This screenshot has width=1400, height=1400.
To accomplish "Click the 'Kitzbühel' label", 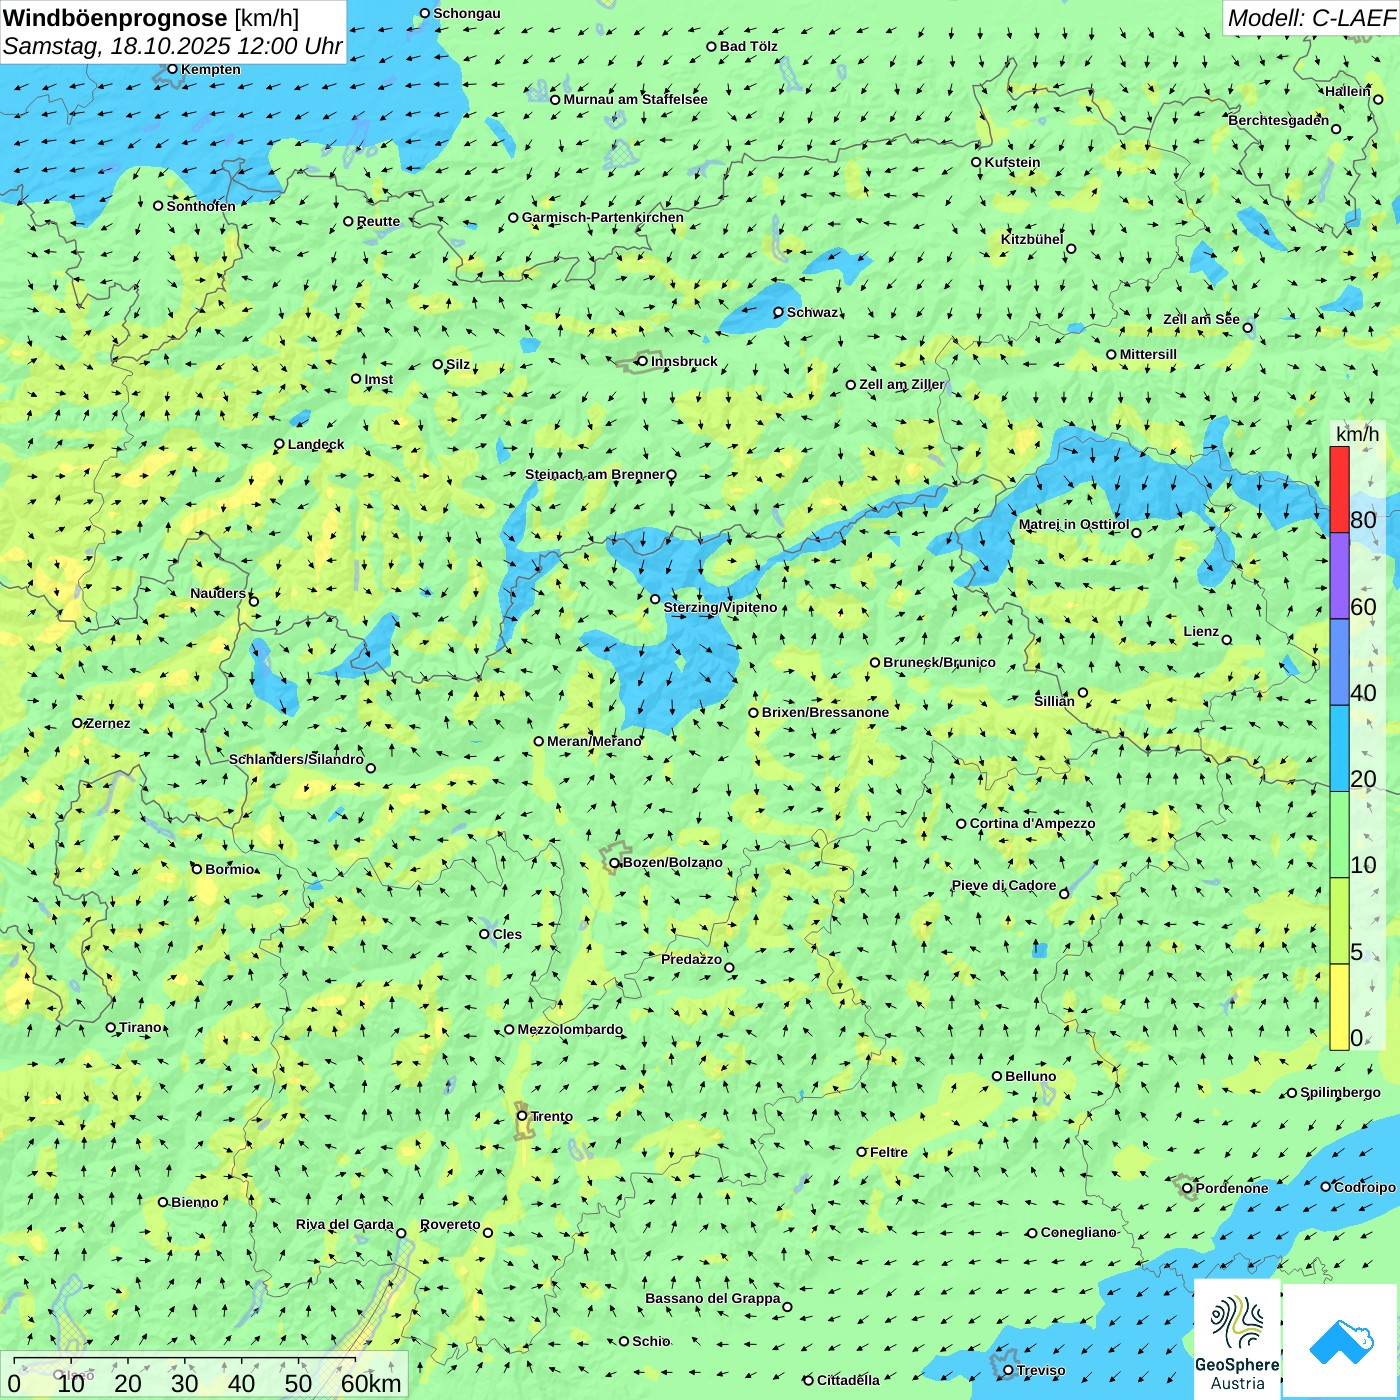I will pyautogui.click(x=1032, y=239).
